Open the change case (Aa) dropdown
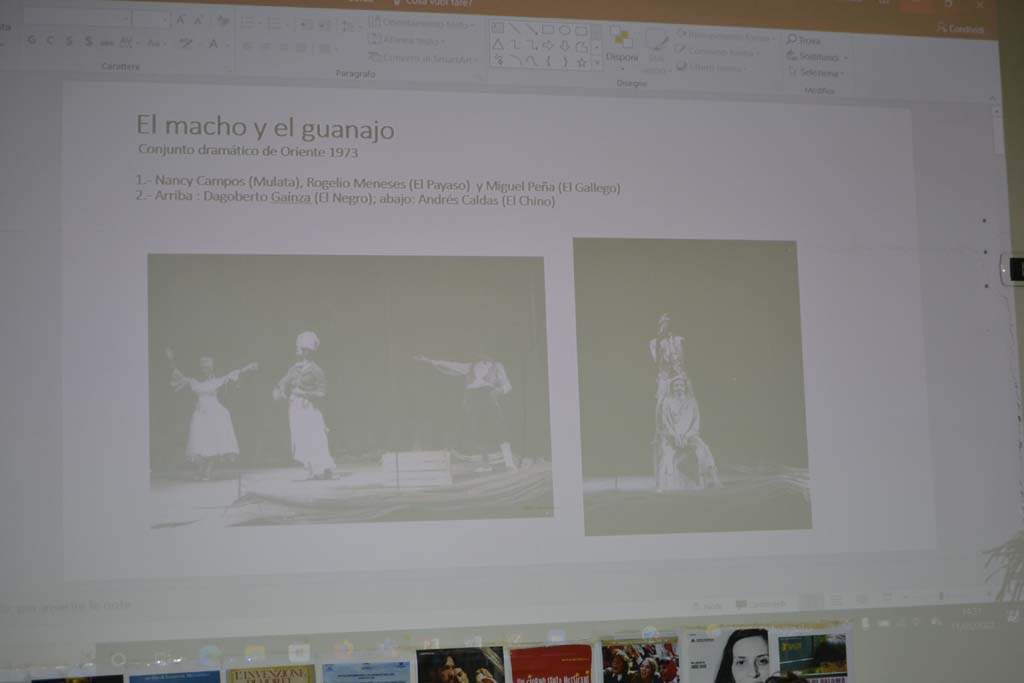This screenshot has height=683, width=1024. coord(155,44)
